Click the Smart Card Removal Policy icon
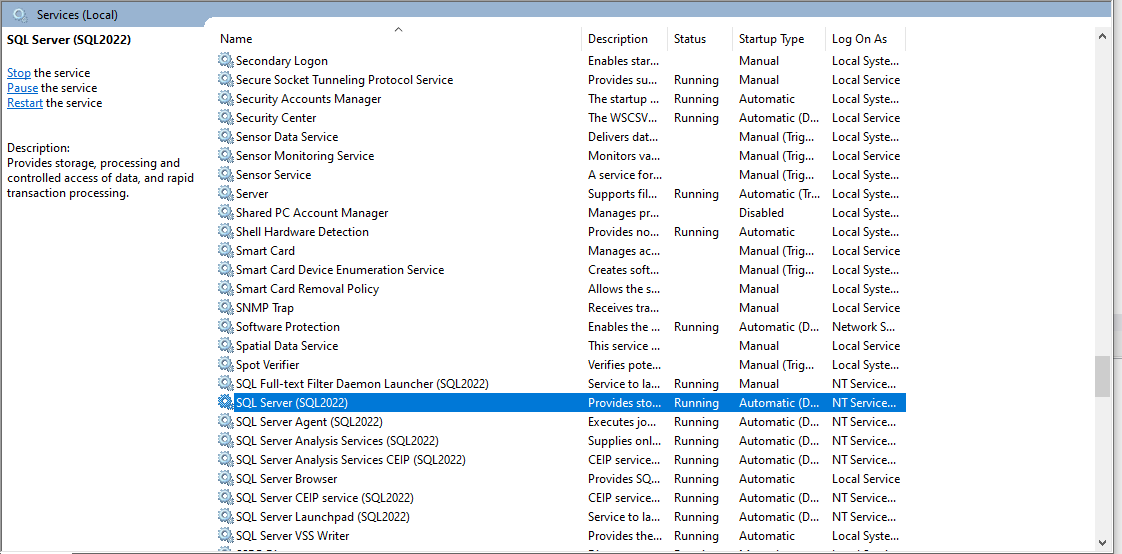 [x=225, y=288]
